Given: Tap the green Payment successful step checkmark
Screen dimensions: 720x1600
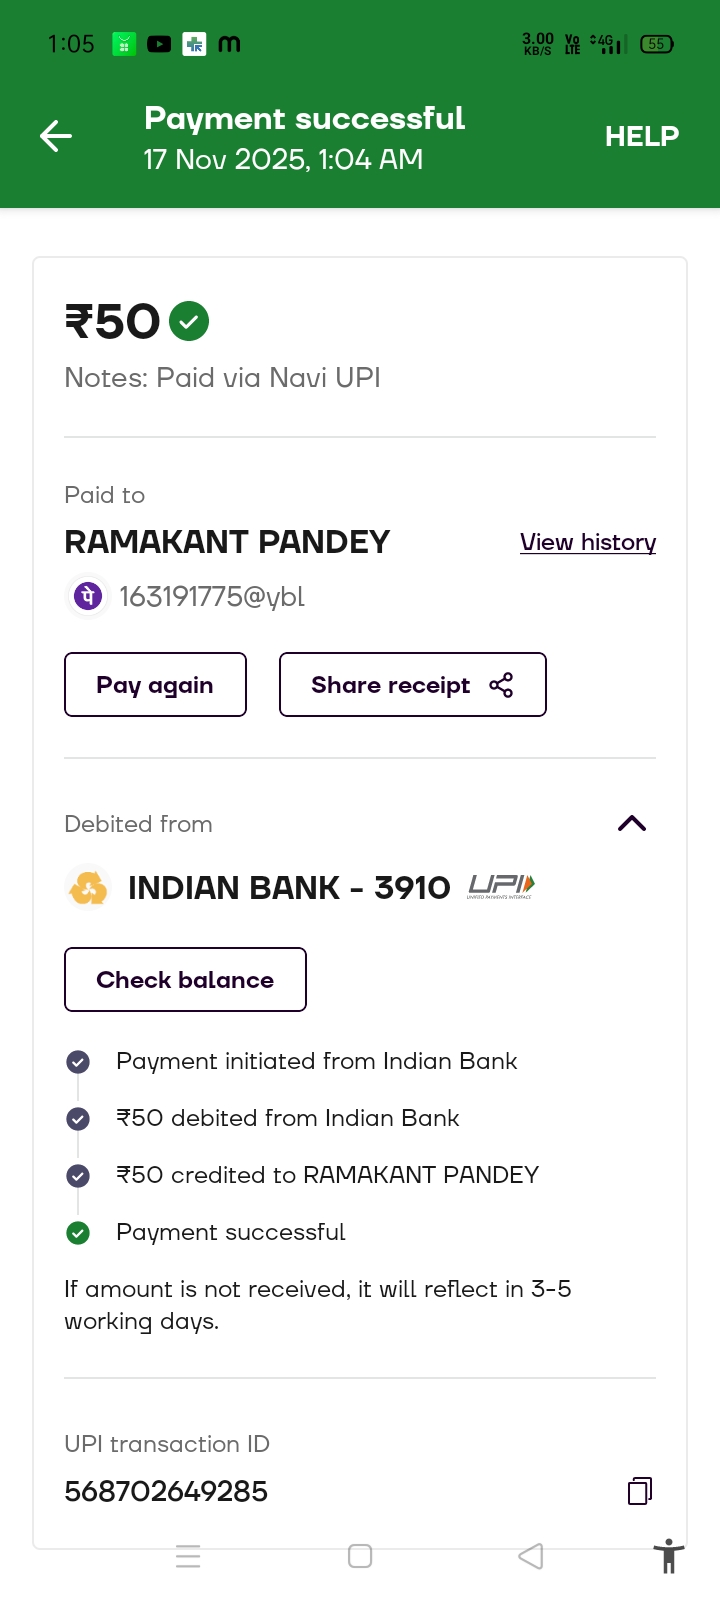Looking at the screenshot, I should coord(78,1233).
